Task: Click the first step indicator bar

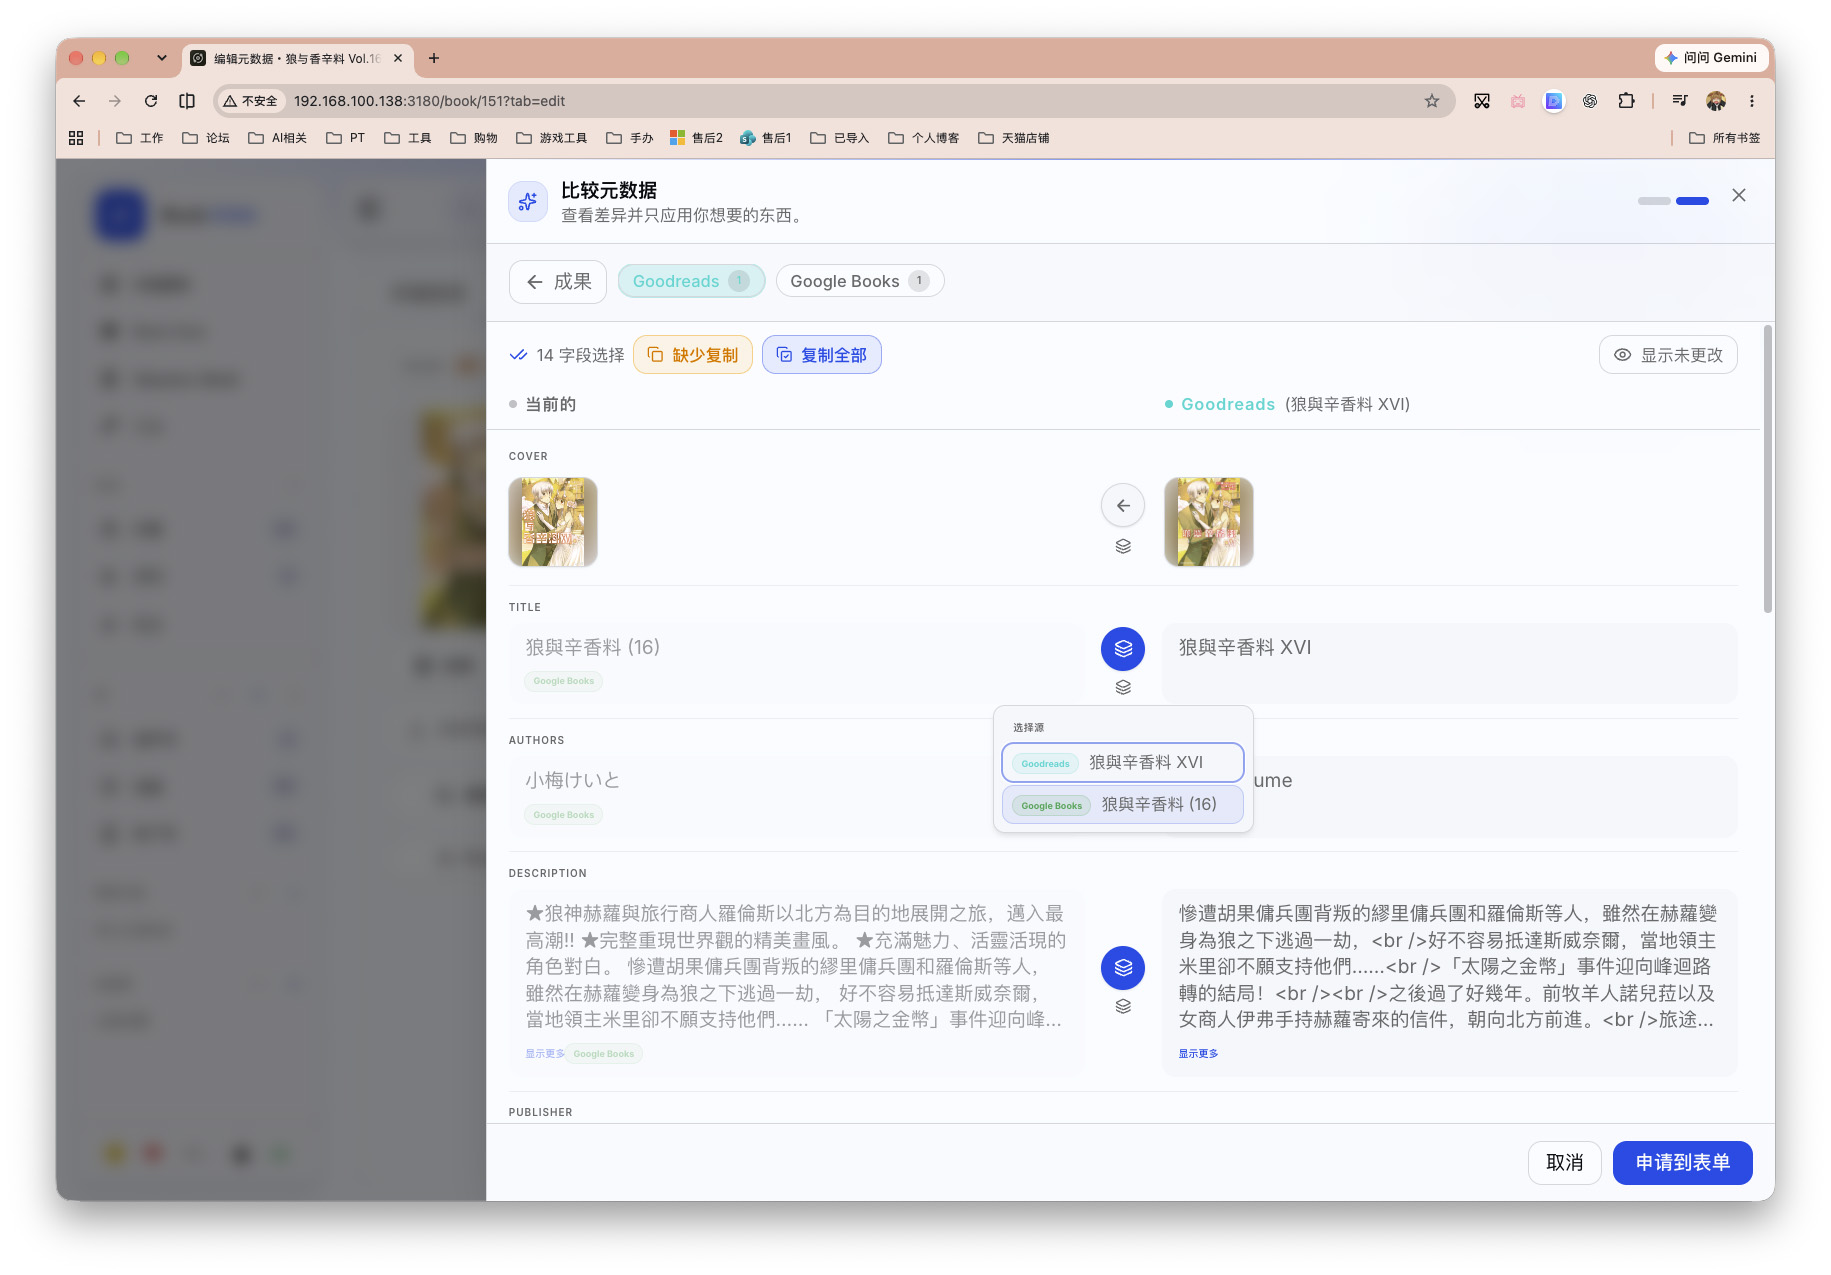Action: [1654, 201]
